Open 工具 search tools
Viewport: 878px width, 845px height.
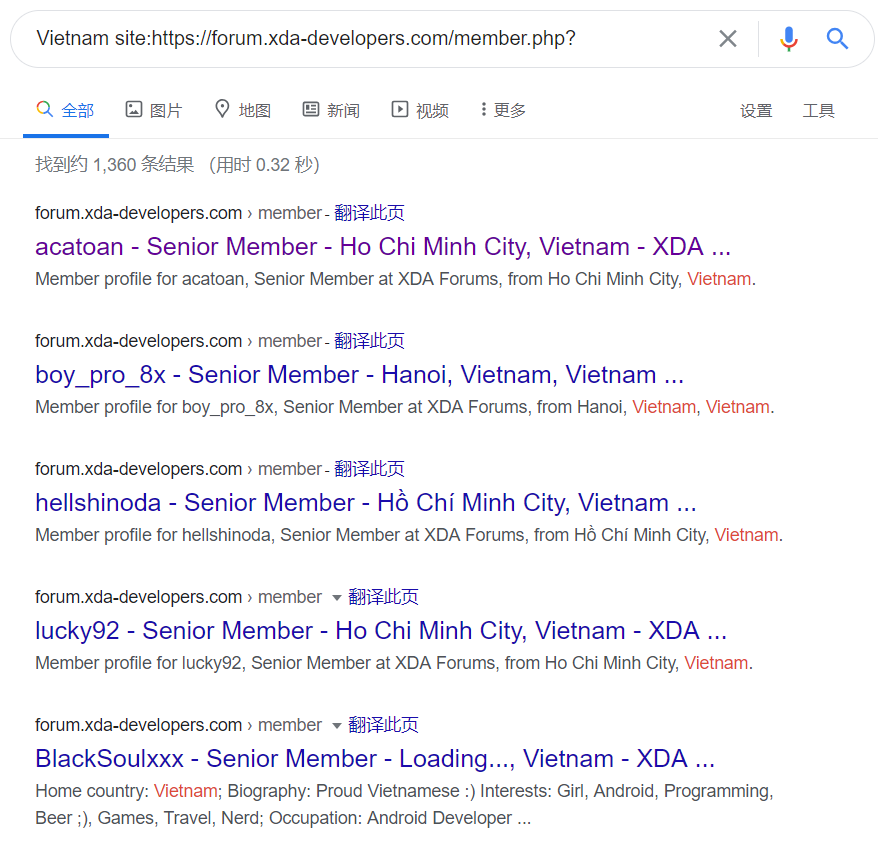[x=819, y=110]
